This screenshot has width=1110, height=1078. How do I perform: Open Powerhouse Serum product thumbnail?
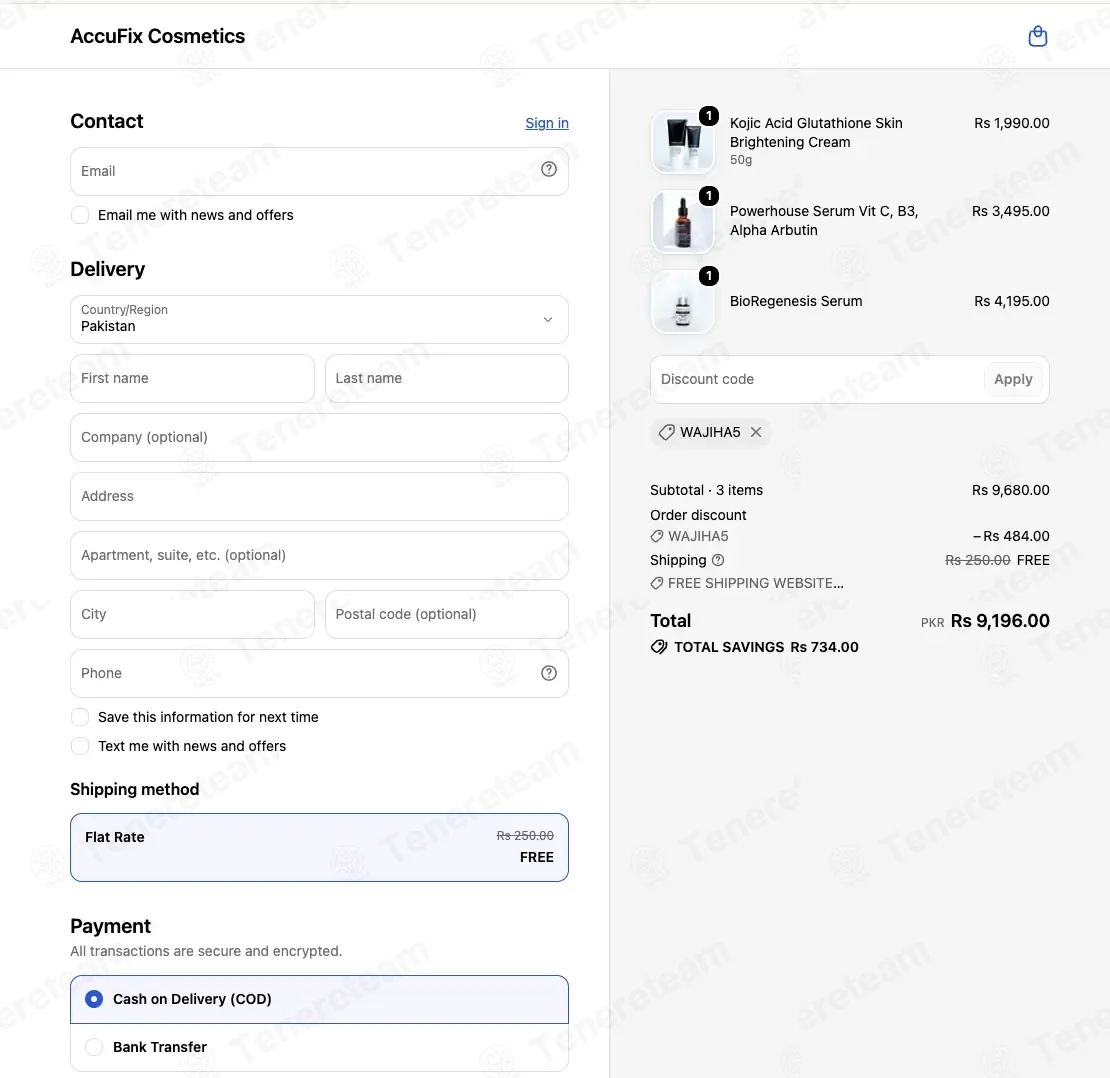(x=682, y=222)
